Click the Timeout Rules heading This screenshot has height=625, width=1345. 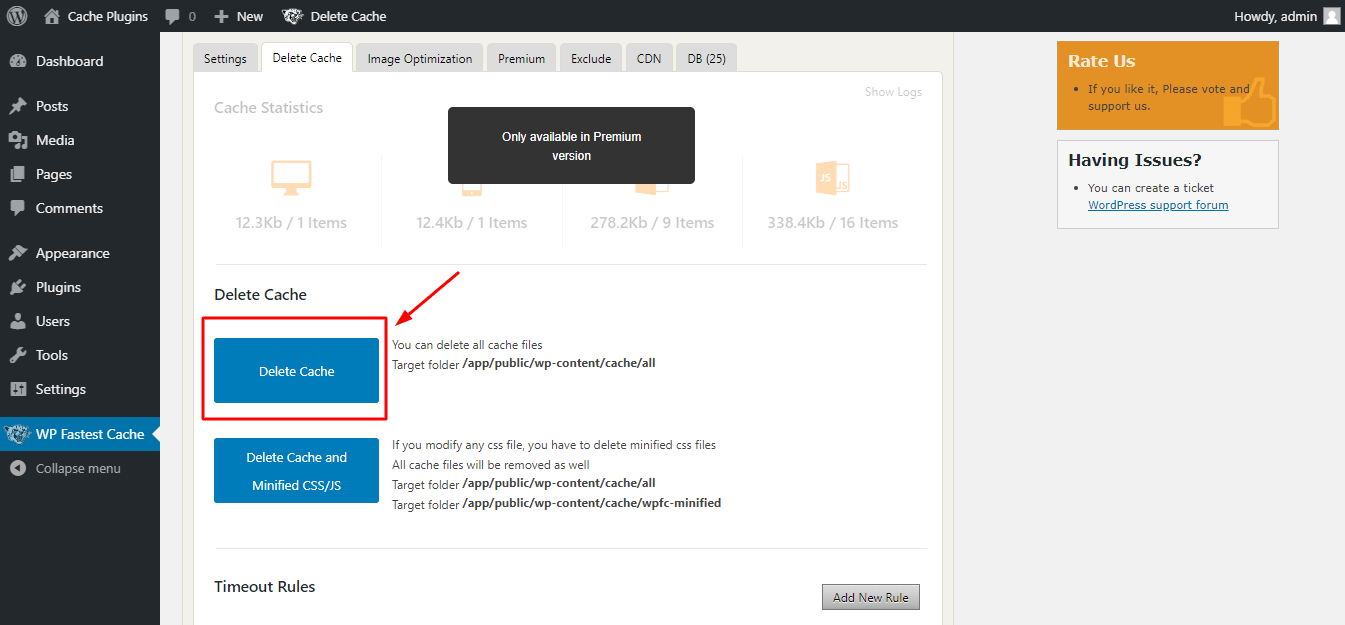point(264,586)
